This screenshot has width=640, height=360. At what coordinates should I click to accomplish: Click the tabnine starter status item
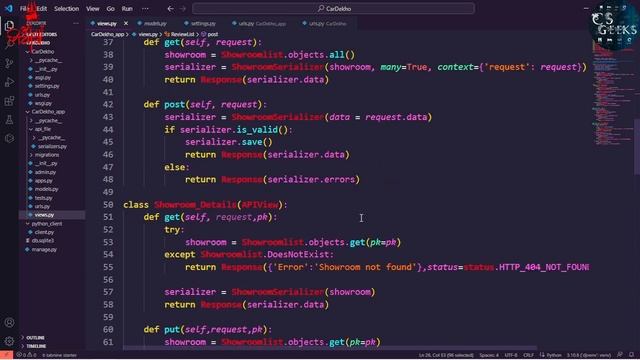(59, 355)
